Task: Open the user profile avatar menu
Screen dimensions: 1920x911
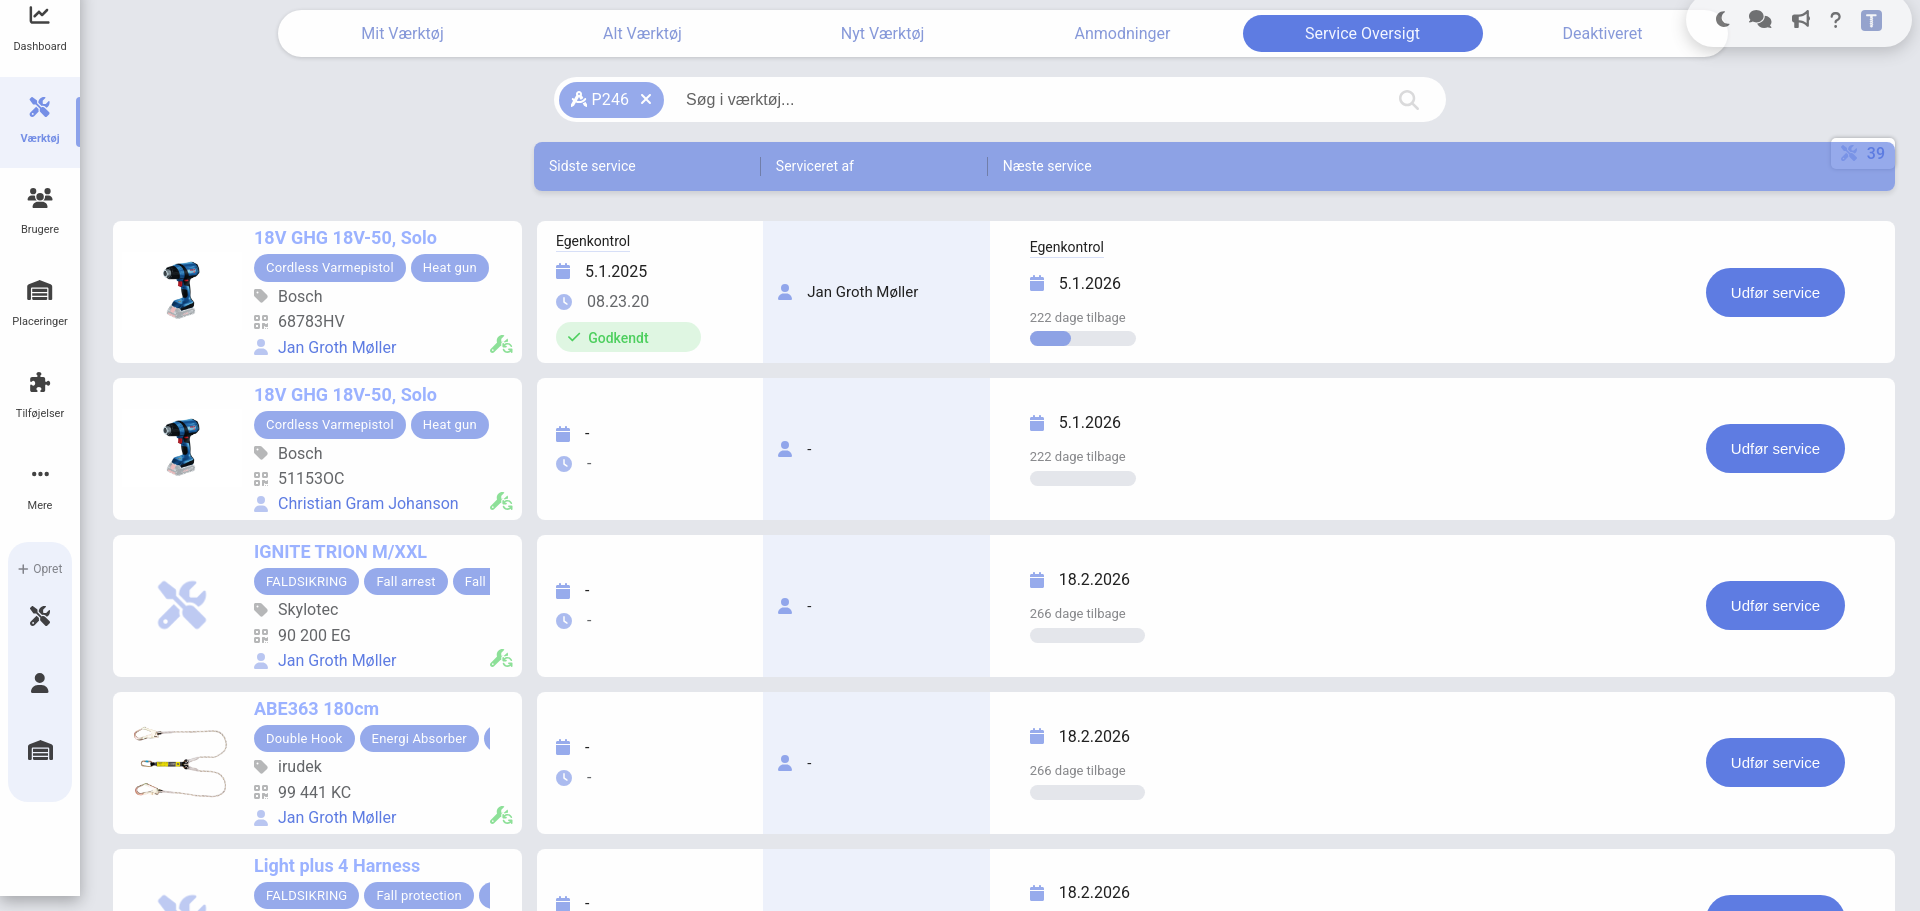Action: point(1871,20)
